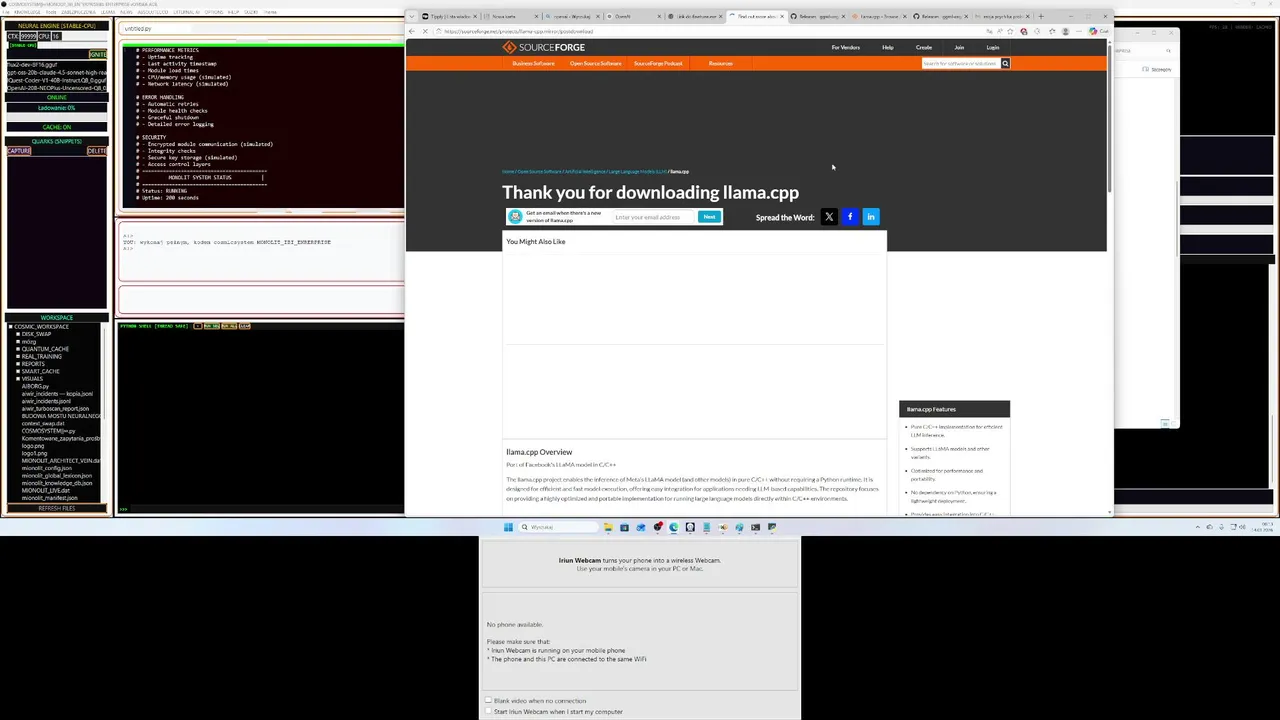
Task: Click the For Vendors link
Action: click(845, 47)
